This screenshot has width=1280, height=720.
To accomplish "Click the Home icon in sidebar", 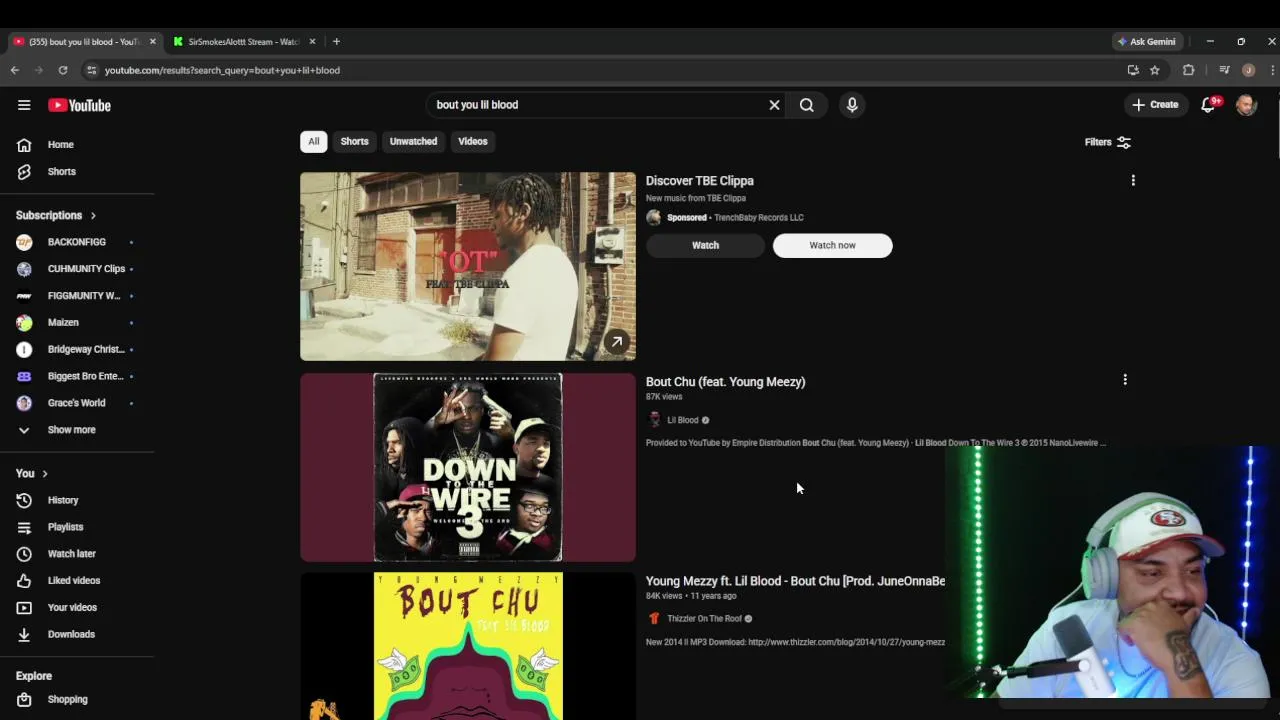I will coord(24,145).
